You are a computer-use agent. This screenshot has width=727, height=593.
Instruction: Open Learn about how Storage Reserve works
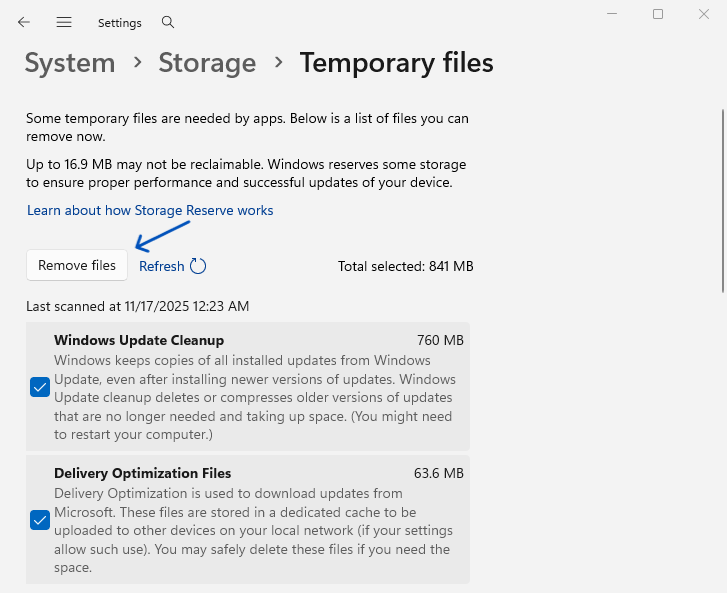(150, 210)
